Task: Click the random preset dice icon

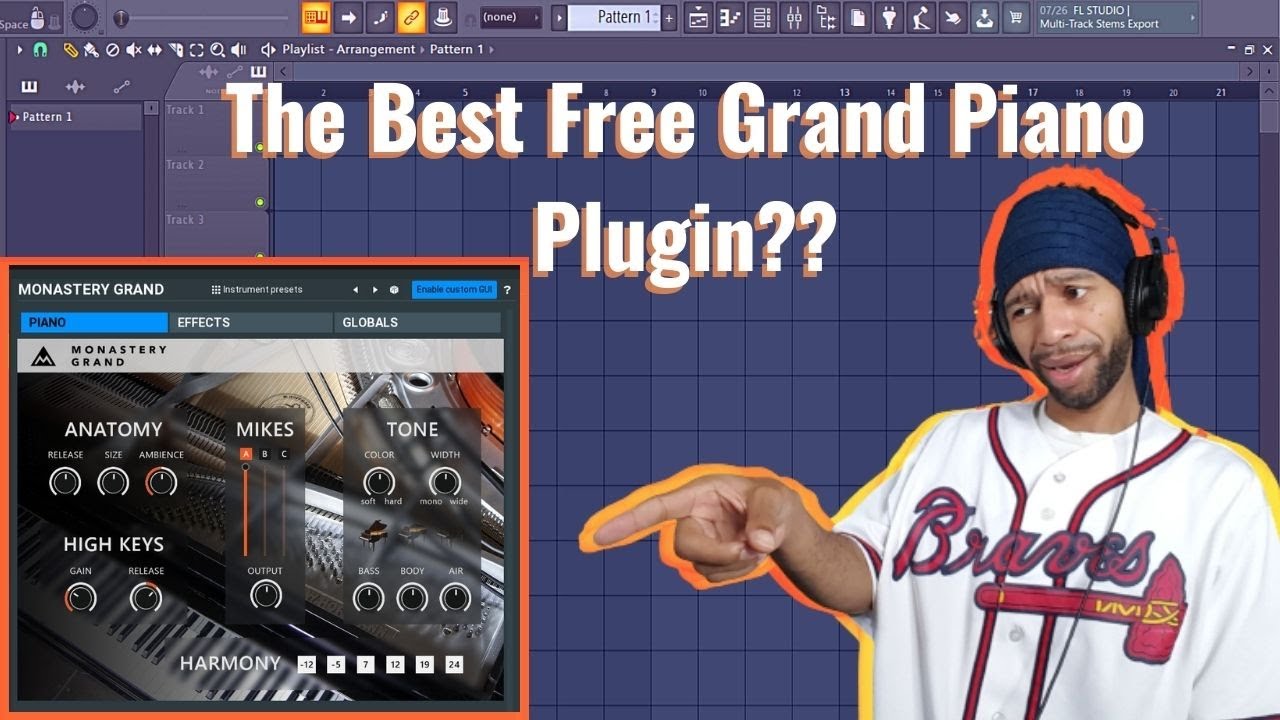Action: coord(394,290)
